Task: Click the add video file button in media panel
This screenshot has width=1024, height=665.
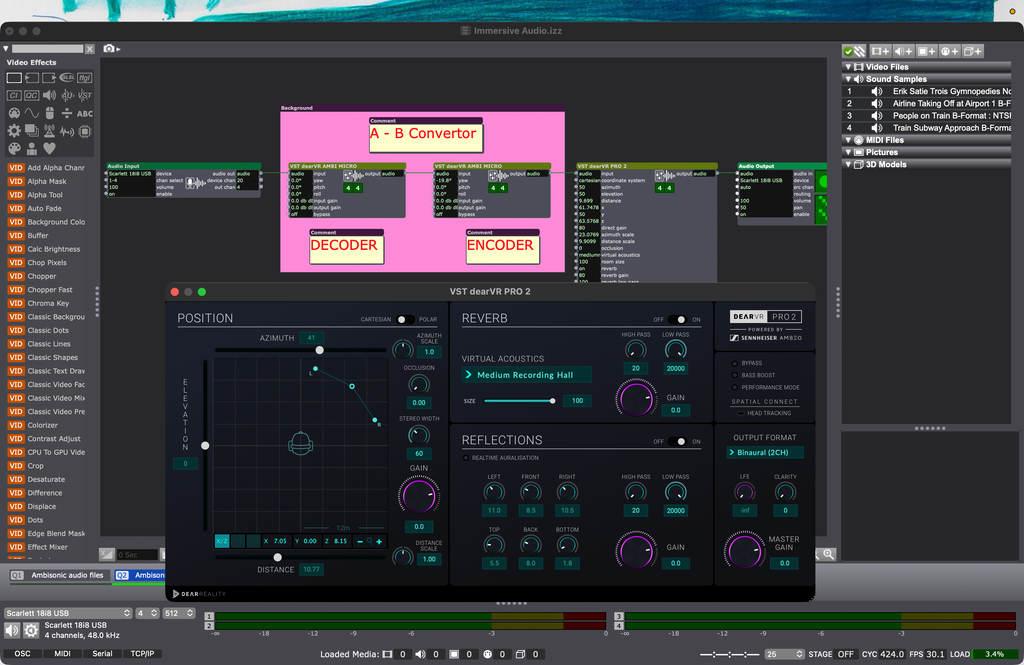Action: [x=882, y=51]
